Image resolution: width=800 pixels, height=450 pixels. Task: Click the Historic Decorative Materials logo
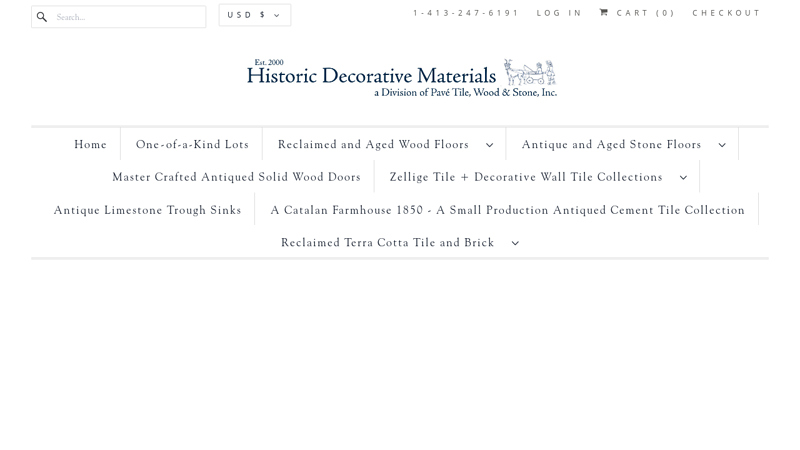click(402, 78)
